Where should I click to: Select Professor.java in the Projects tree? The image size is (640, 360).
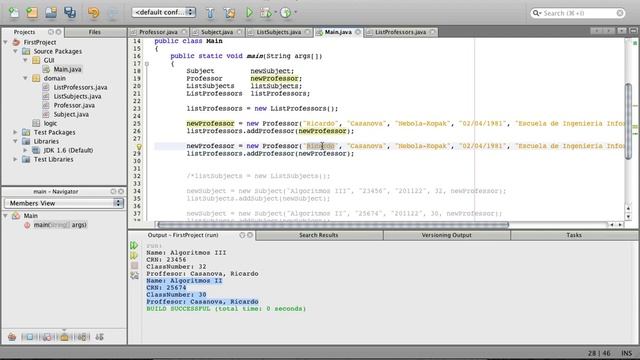[x=74, y=105]
